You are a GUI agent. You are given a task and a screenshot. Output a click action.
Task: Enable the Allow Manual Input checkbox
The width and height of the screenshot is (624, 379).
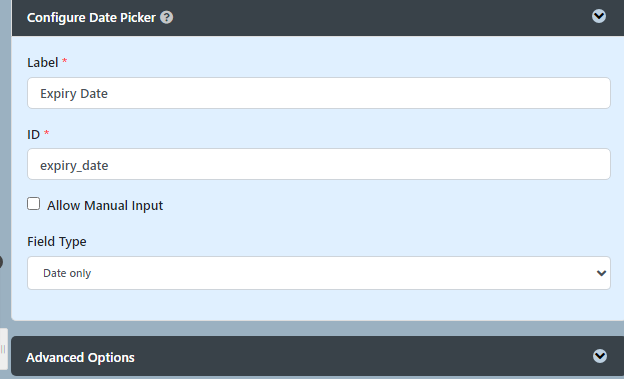click(x=33, y=204)
